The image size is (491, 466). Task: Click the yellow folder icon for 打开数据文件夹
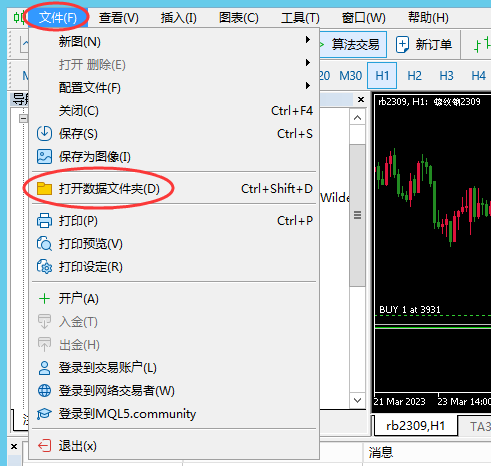[x=44, y=188]
